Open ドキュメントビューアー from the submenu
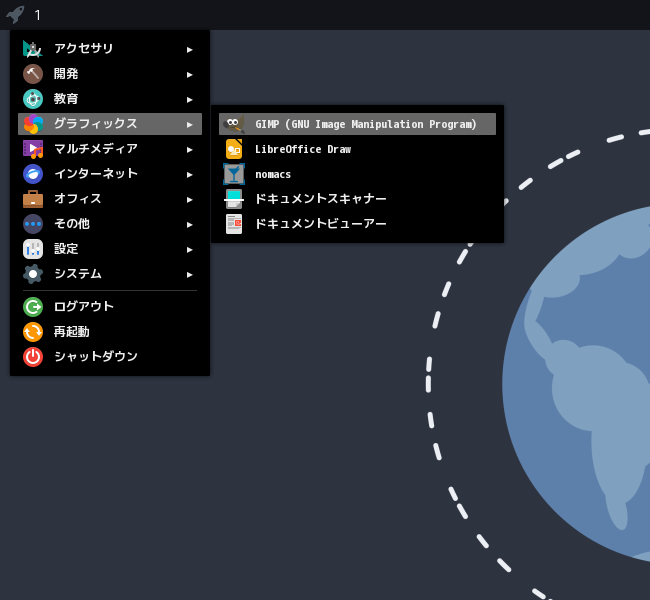Screen dimensions: 650x600 pyautogui.click(x=357, y=224)
